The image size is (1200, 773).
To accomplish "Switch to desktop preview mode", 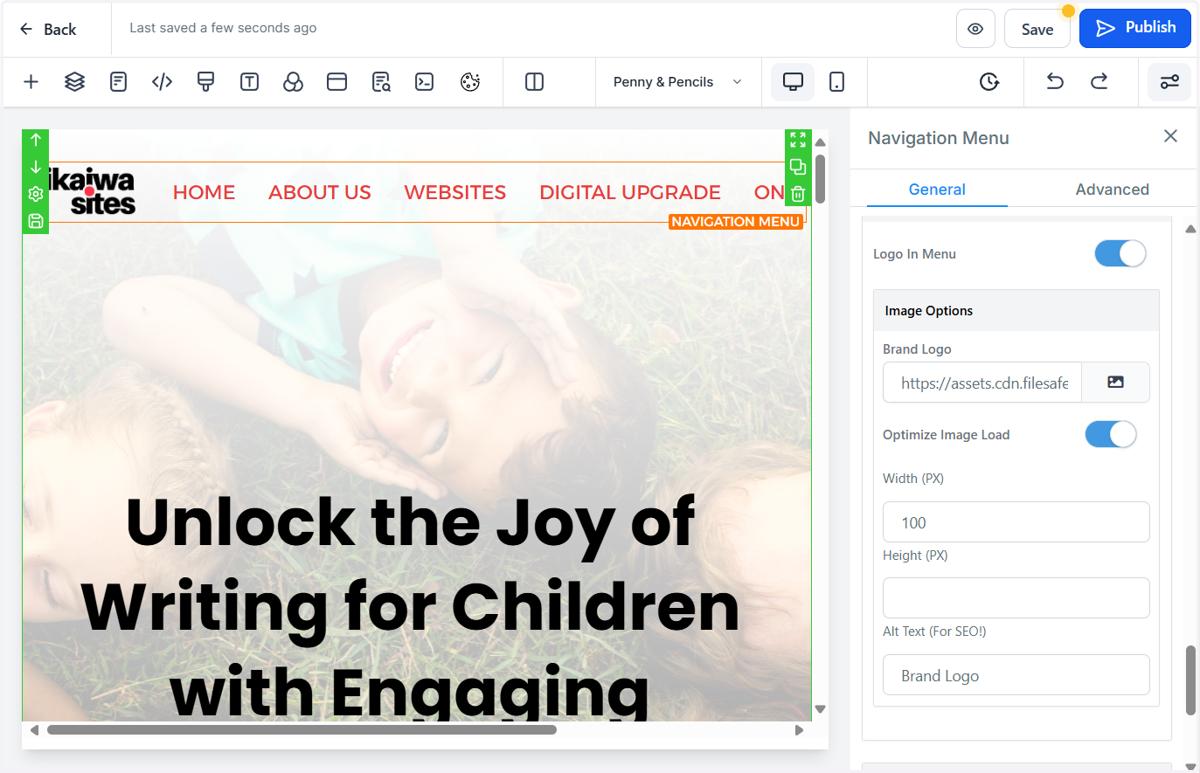I will tap(793, 82).
